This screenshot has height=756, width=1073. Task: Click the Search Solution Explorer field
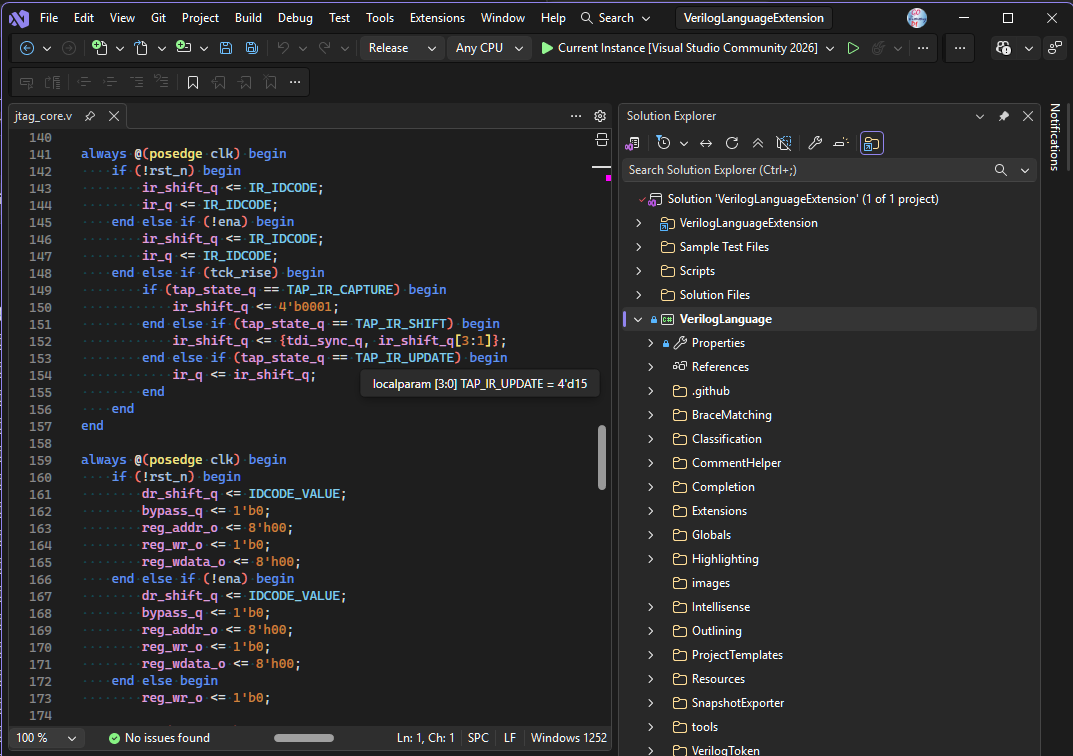807,170
